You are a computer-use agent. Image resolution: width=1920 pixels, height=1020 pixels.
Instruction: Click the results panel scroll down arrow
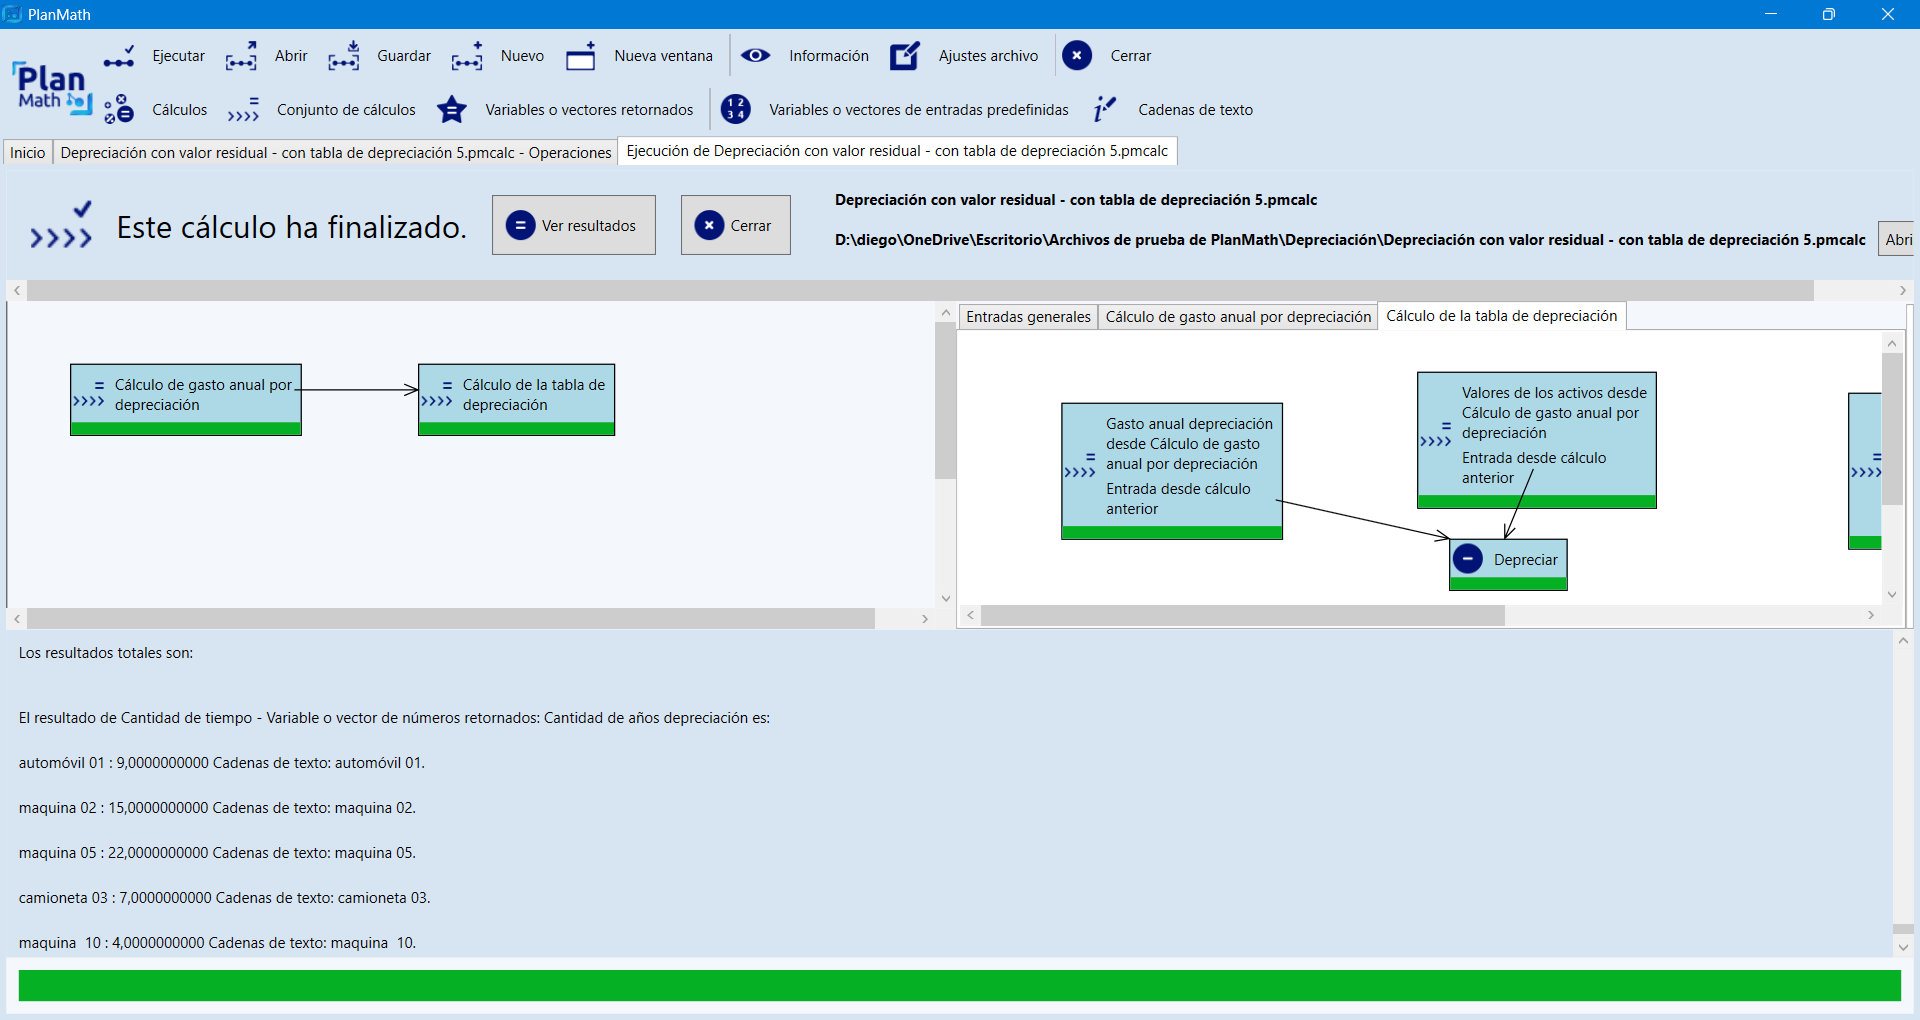tap(1903, 947)
